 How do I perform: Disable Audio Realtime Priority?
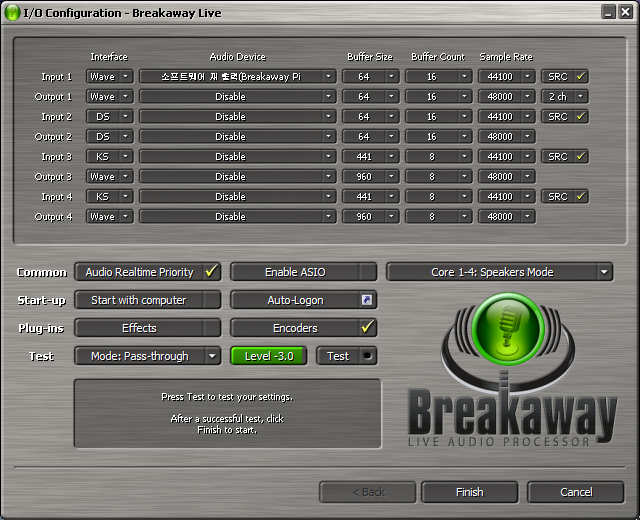(148, 272)
